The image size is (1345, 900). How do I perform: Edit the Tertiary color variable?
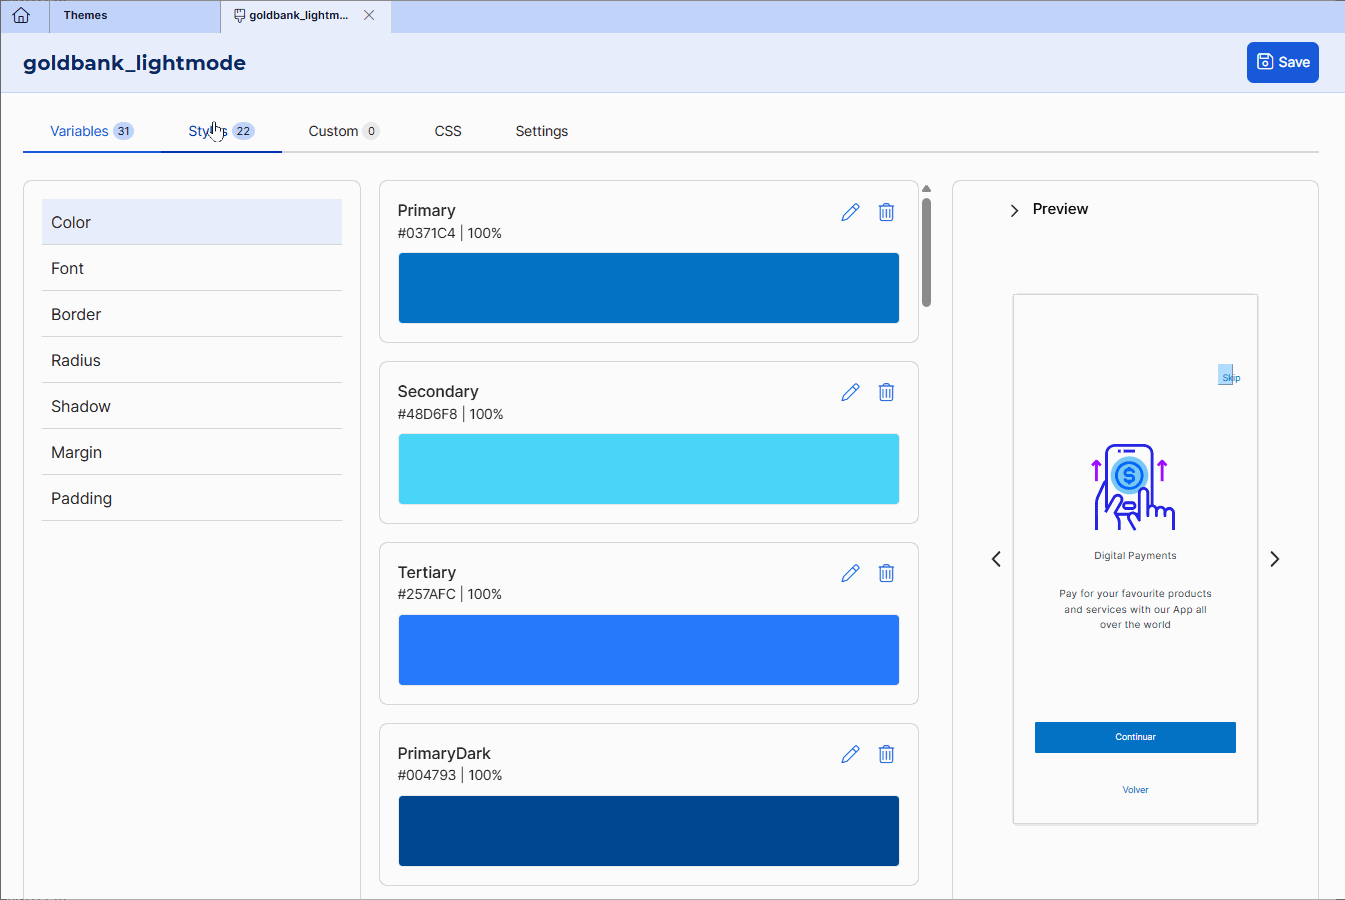click(x=850, y=573)
